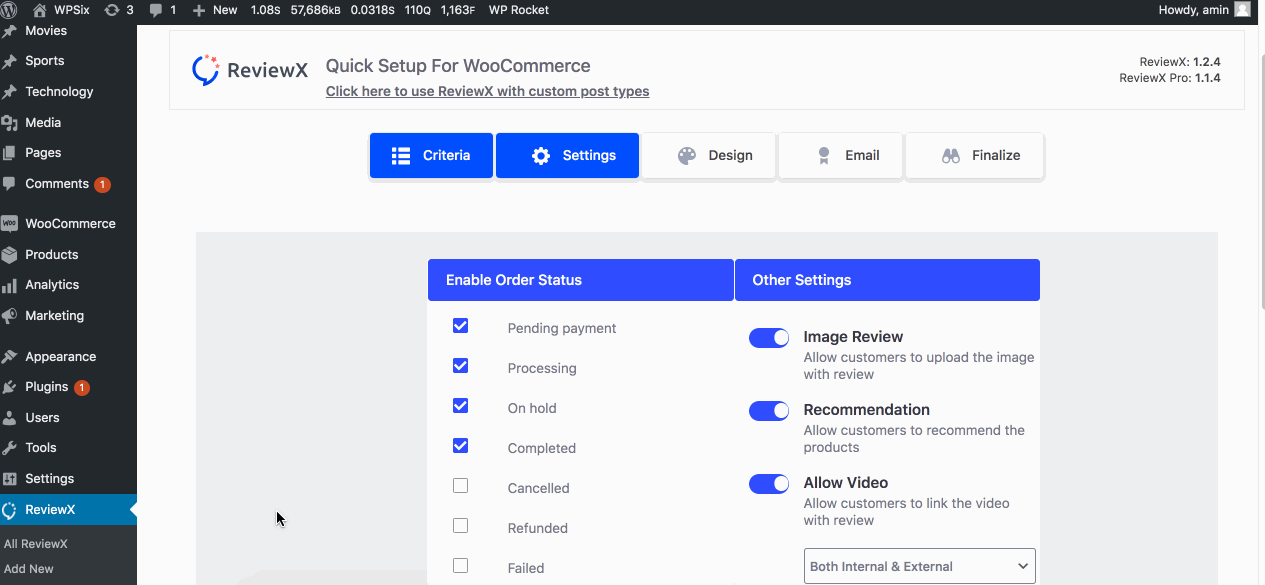Viewport: 1265px width, 585px height.
Task: Click the Howdy, amin account link
Action: [x=1194, y=10]
